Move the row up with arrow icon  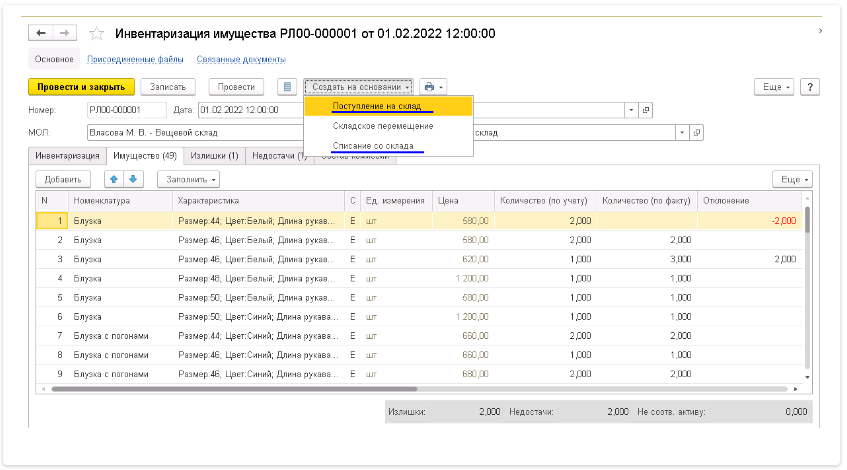click(x=113, y=179)
